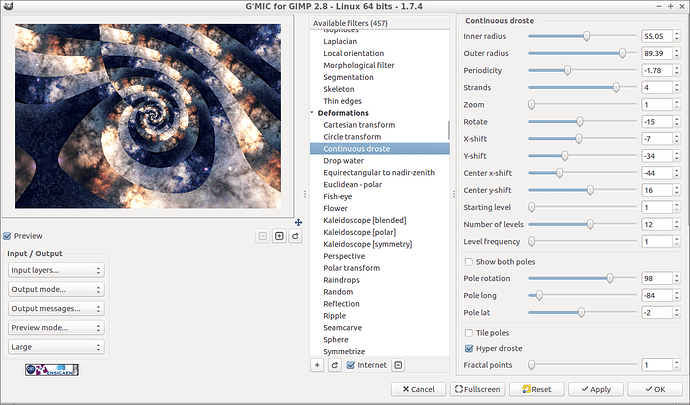Screen dimensions: 690x405
Task: Click the navigation cross icon under preview image
Action: (299, 222)
